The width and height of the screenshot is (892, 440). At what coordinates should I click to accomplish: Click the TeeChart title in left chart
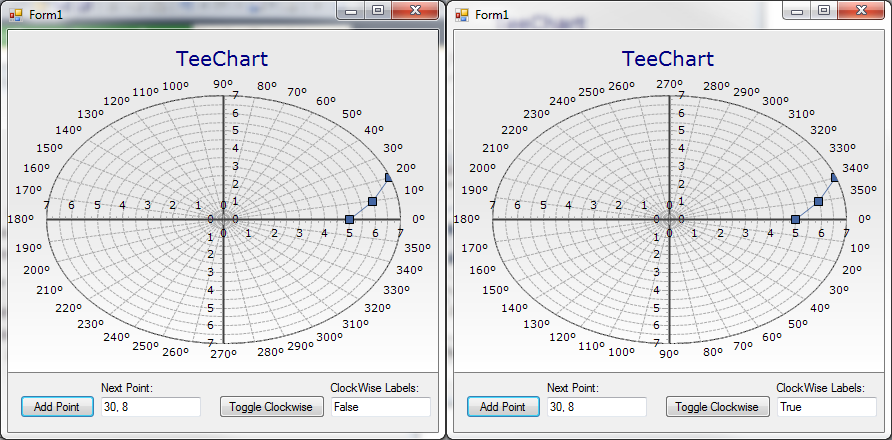tap(222, 59)
